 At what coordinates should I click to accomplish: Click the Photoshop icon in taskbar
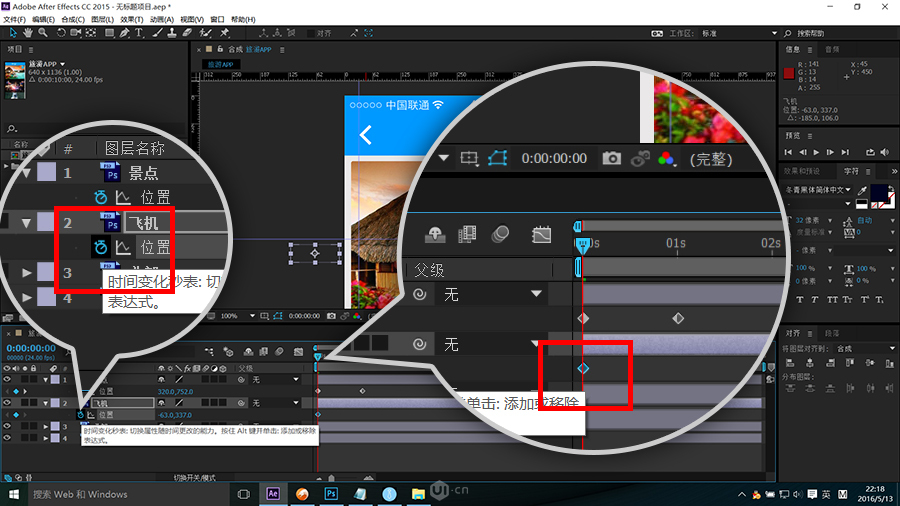331,494
